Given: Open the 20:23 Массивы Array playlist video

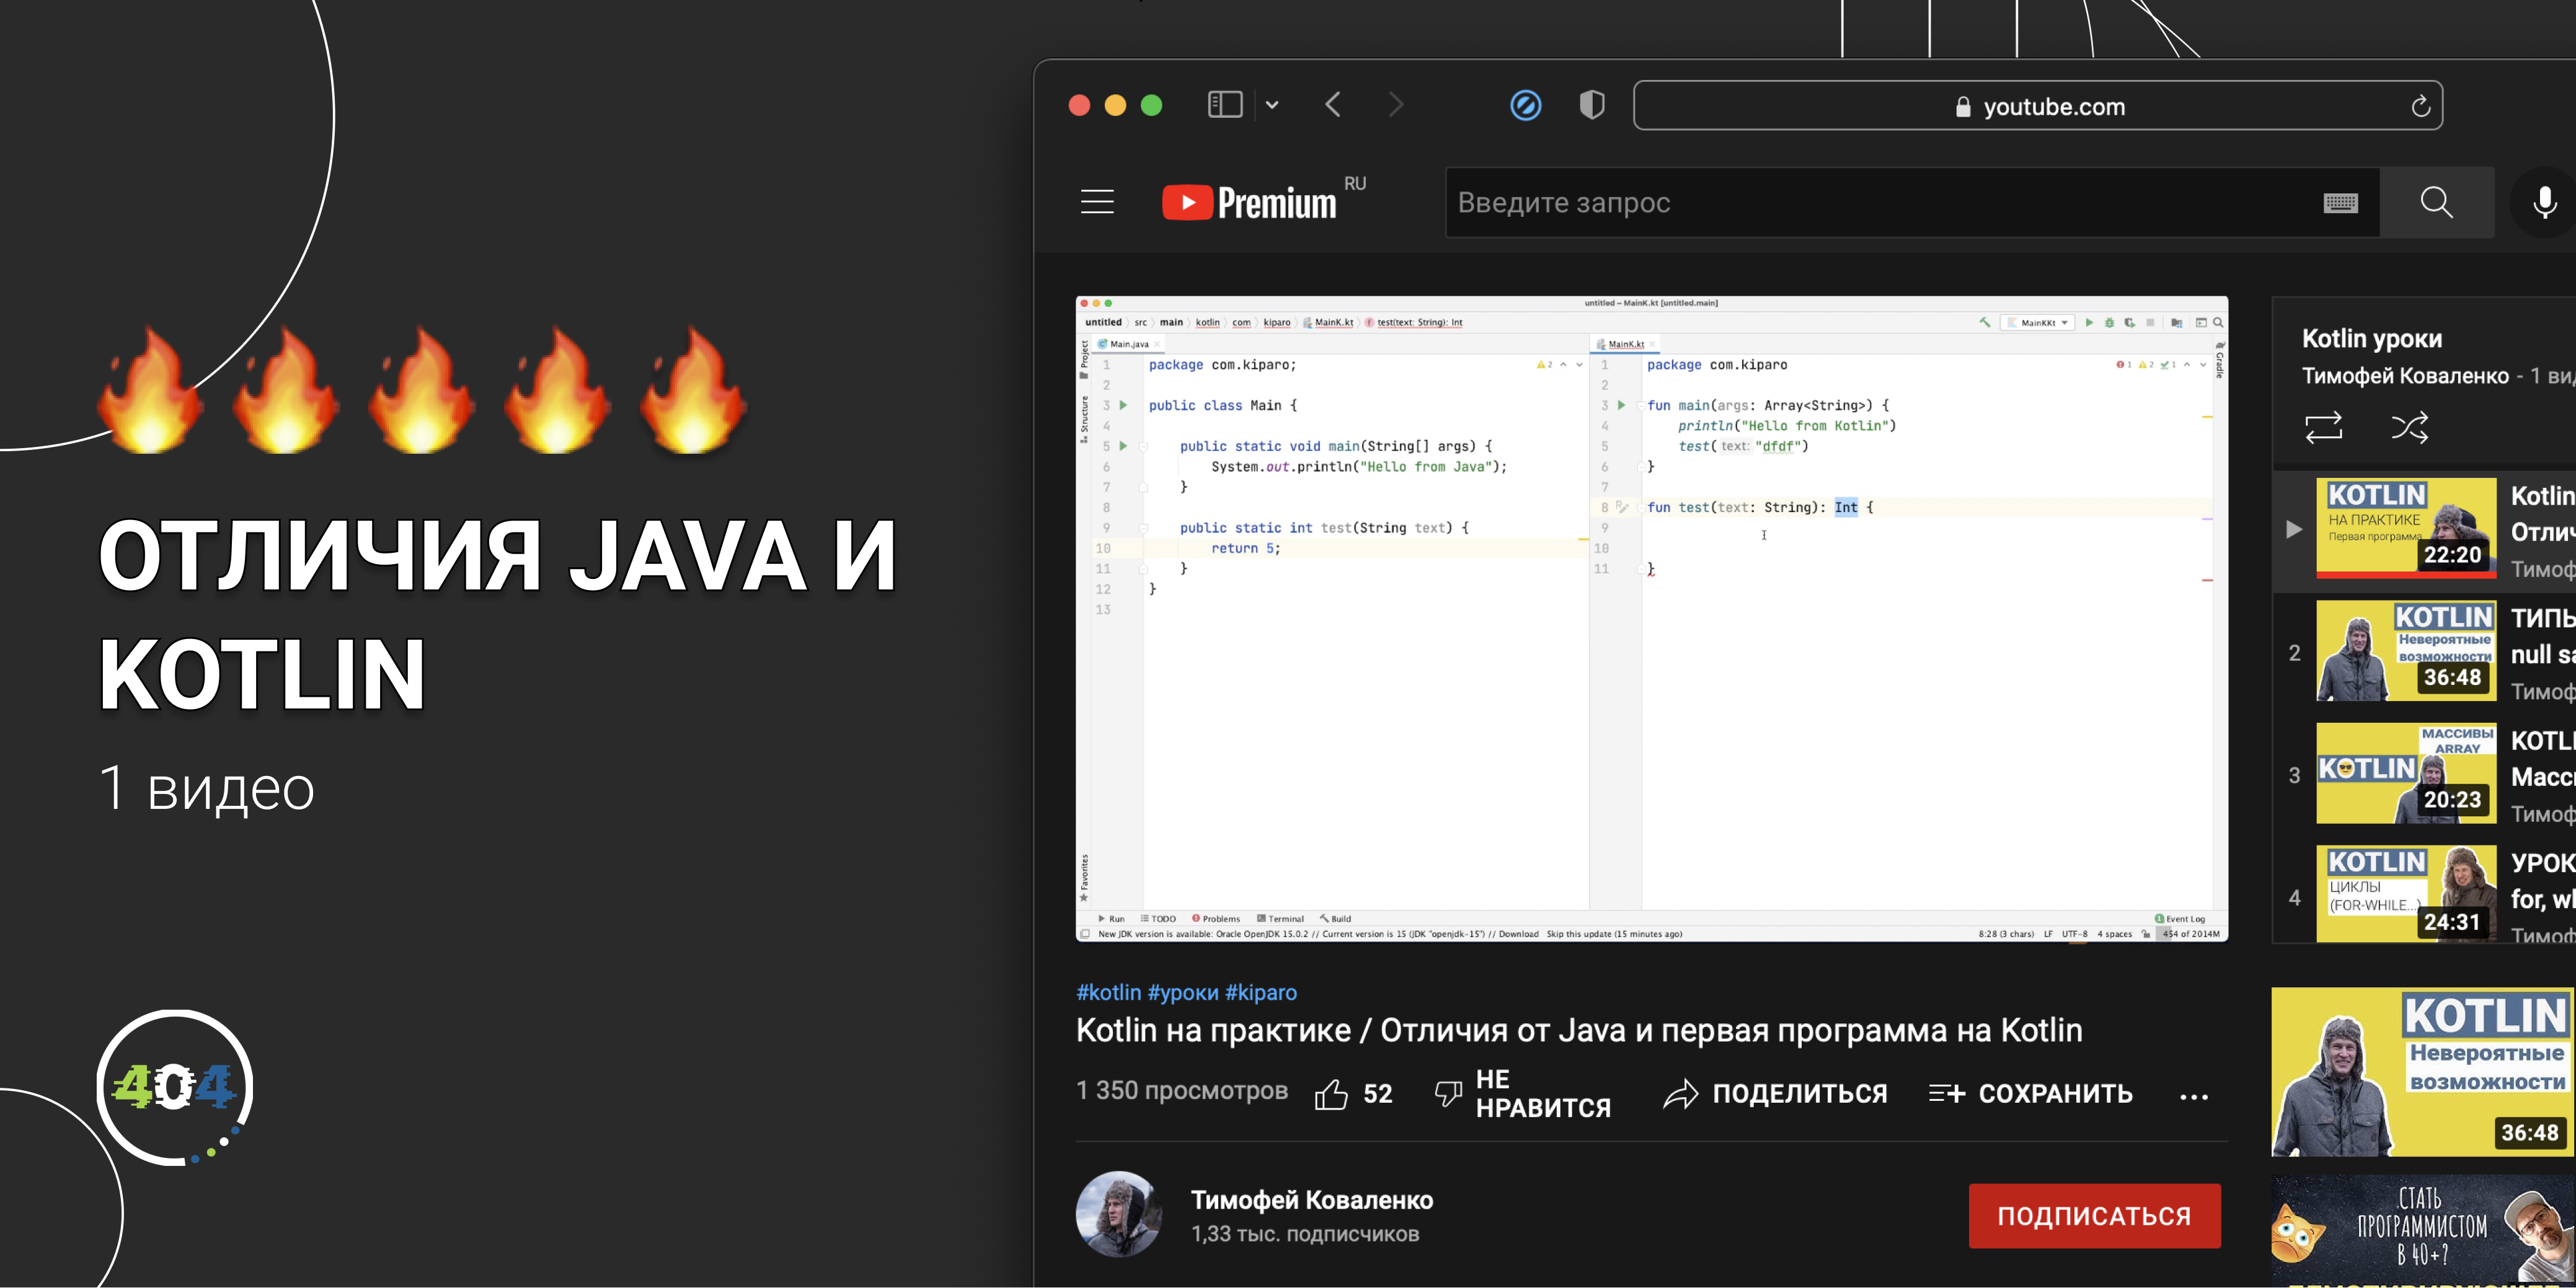Looking at the screenshot, I should click(2406, 773).
